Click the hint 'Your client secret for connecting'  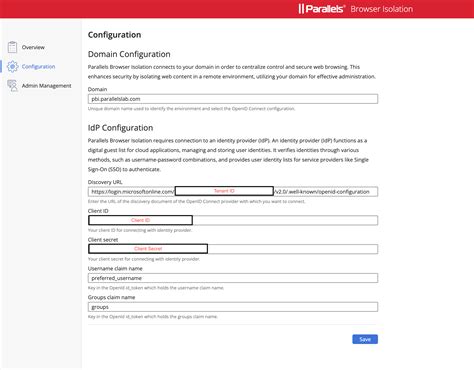pos(144,259)
